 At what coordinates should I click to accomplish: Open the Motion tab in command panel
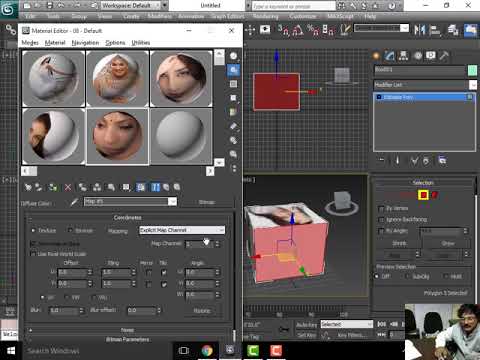418,56
